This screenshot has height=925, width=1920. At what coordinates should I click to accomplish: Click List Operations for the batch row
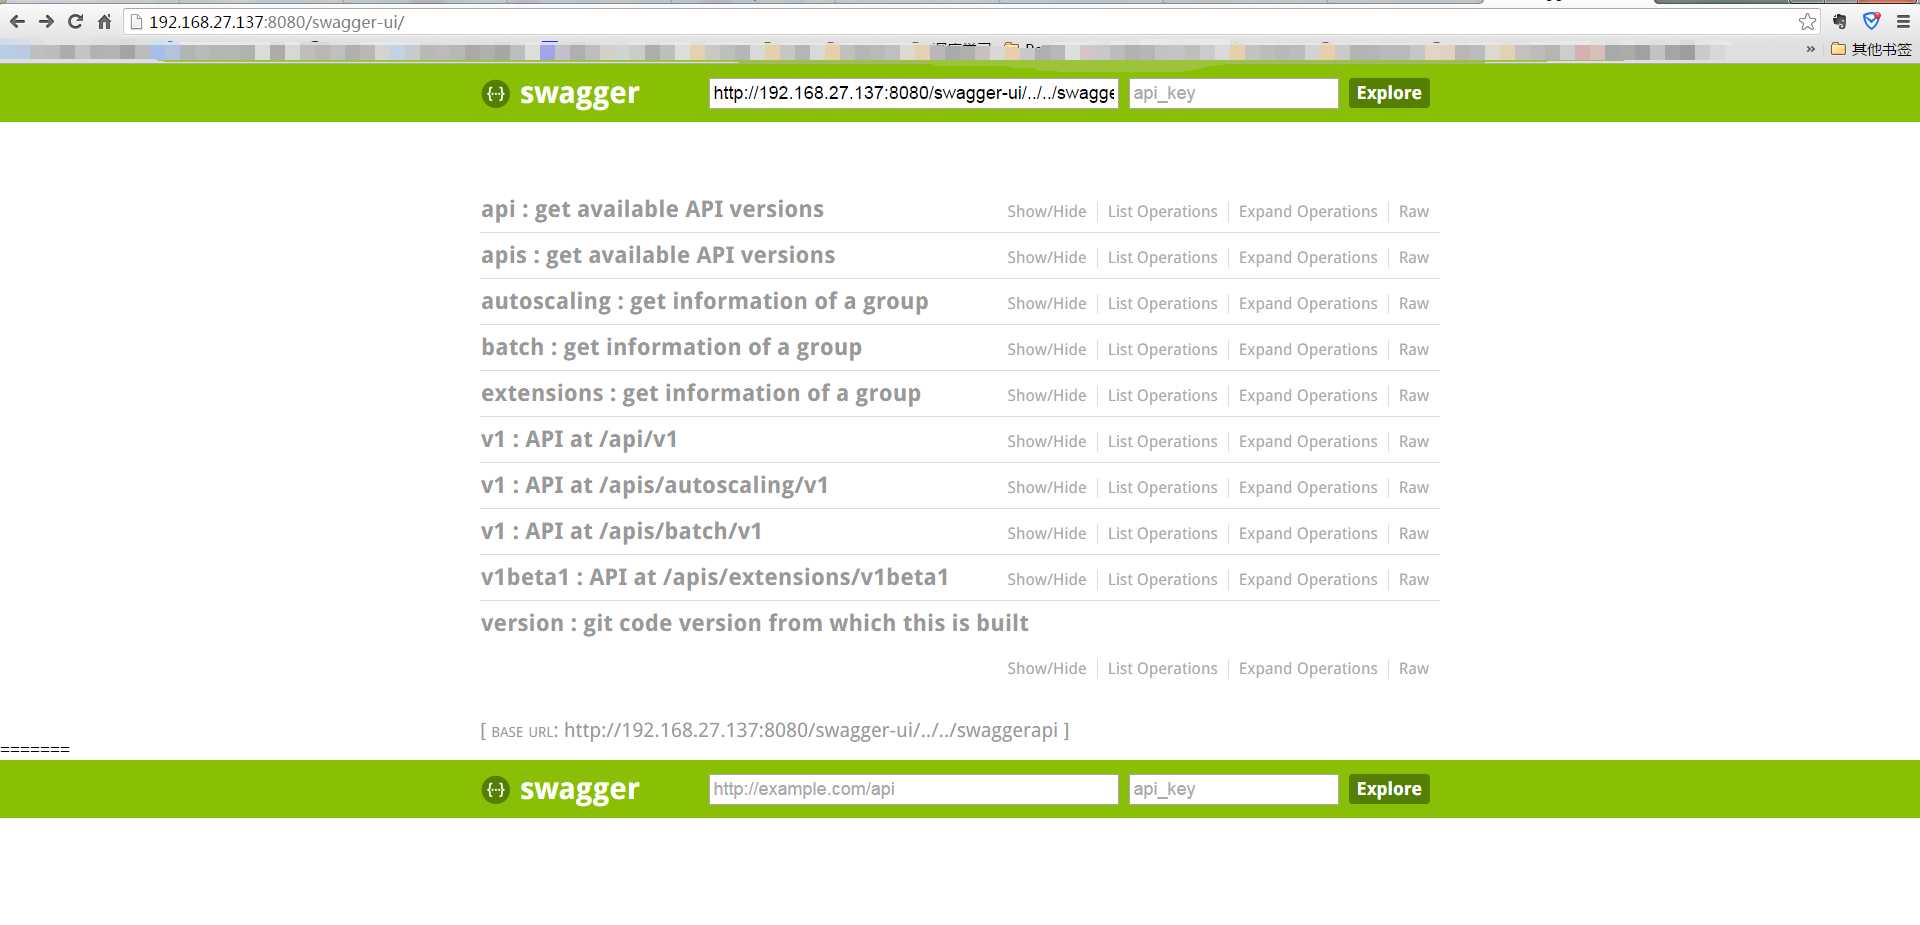(x=1162, y=349)
